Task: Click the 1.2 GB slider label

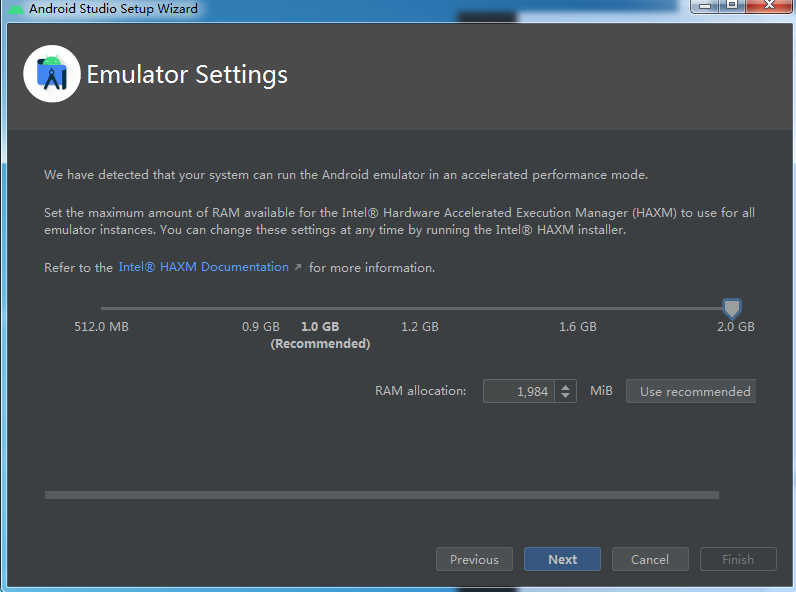Action: tap(420, 326)
